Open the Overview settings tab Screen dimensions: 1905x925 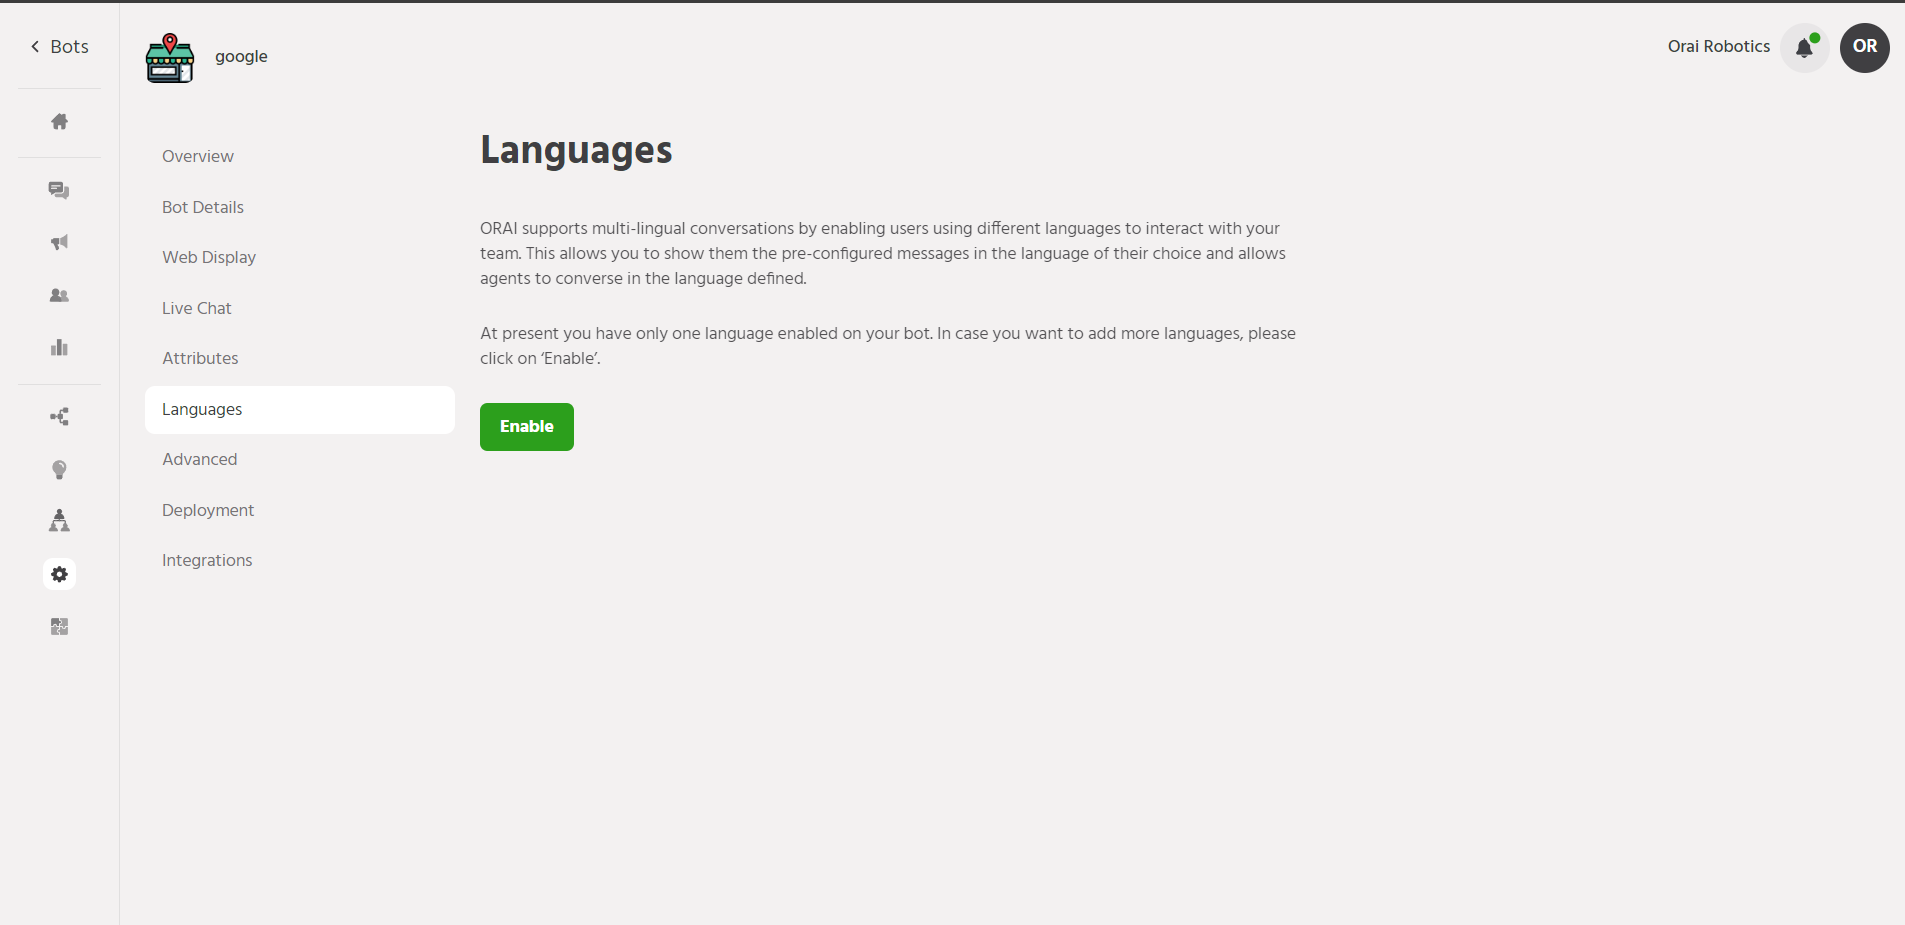coord(198,156)
